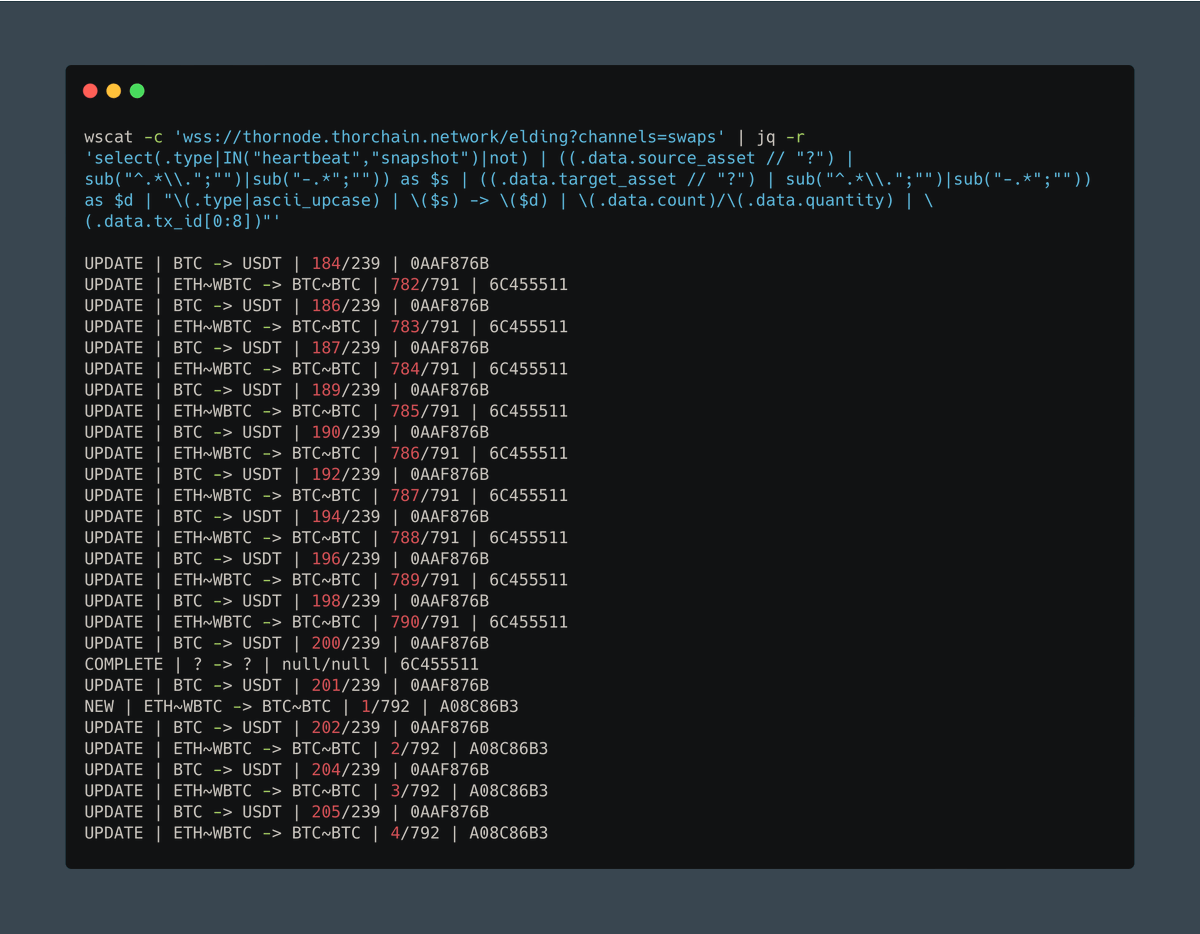1200x934 pixels.
Task: Click the UPDATE line with 2/792
Action: click(316, 748)
